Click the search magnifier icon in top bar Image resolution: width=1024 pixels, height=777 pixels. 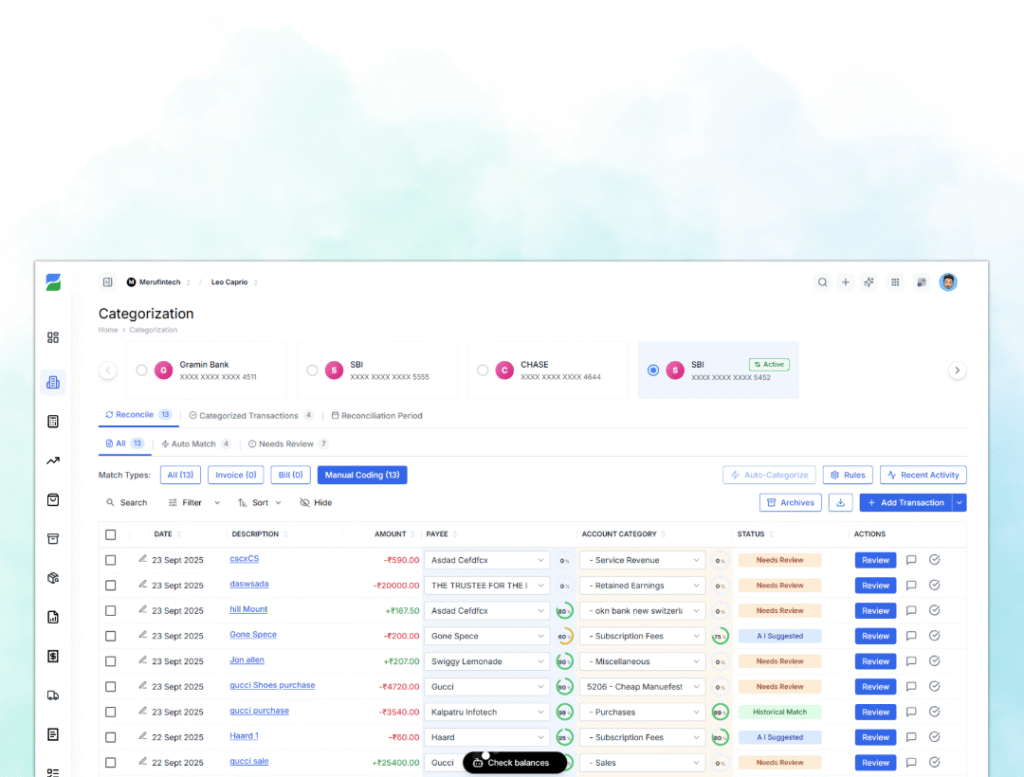click(822, 282)
